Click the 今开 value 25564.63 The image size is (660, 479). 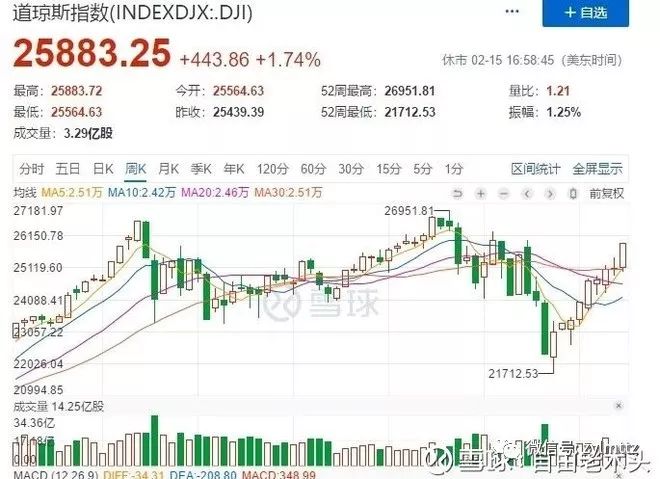pyautogui.click(x=238, y=91)
